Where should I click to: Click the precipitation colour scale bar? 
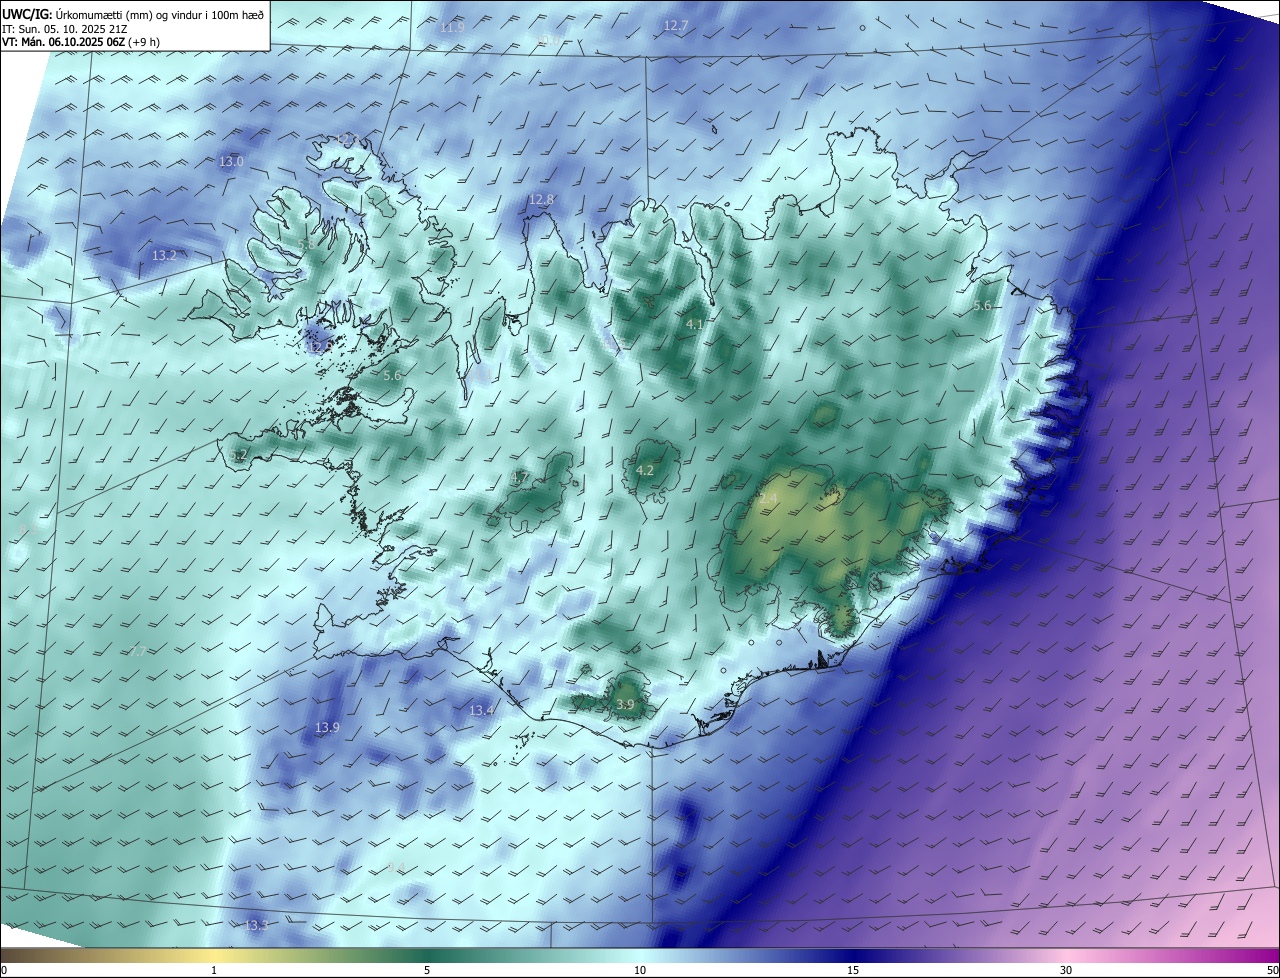point(640,955)
